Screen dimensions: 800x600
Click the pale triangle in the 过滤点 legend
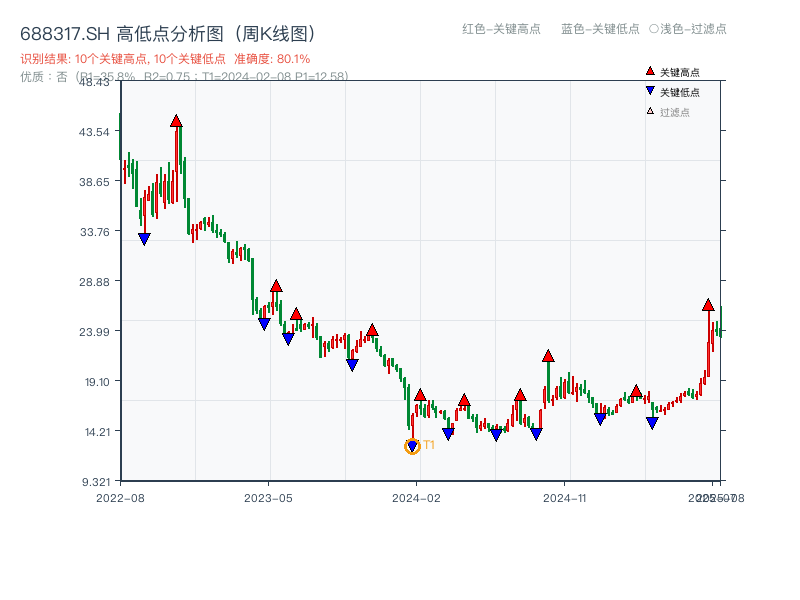(650, 111)
